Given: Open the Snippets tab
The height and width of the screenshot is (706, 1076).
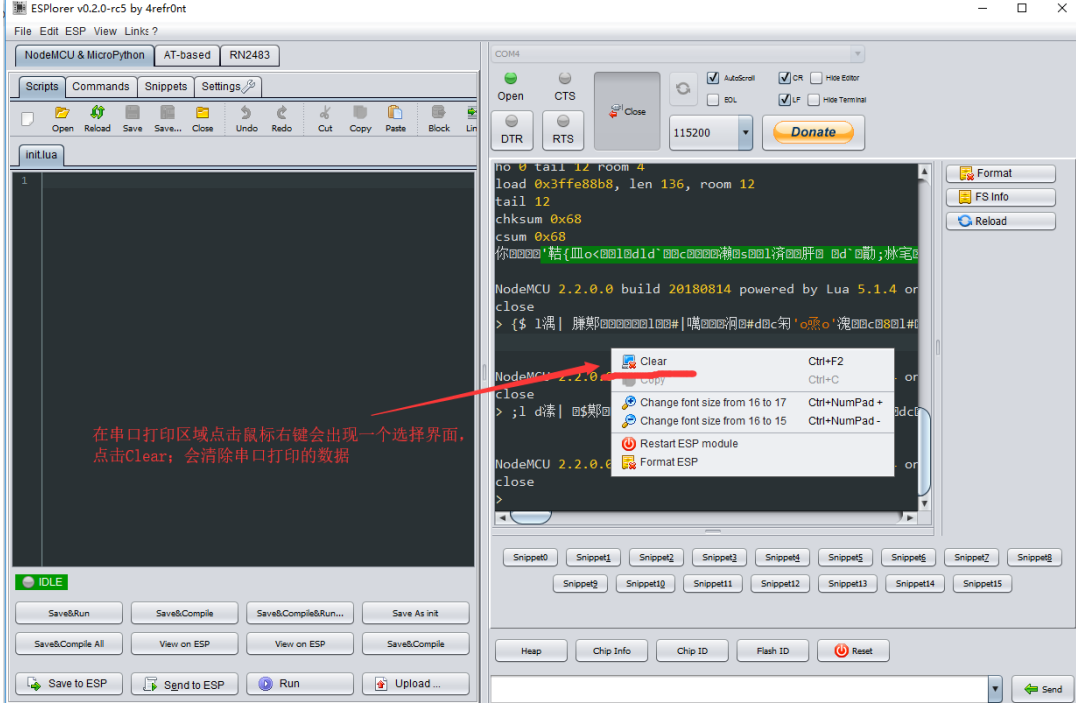Looking at the screenshot, I should [165, 86].
